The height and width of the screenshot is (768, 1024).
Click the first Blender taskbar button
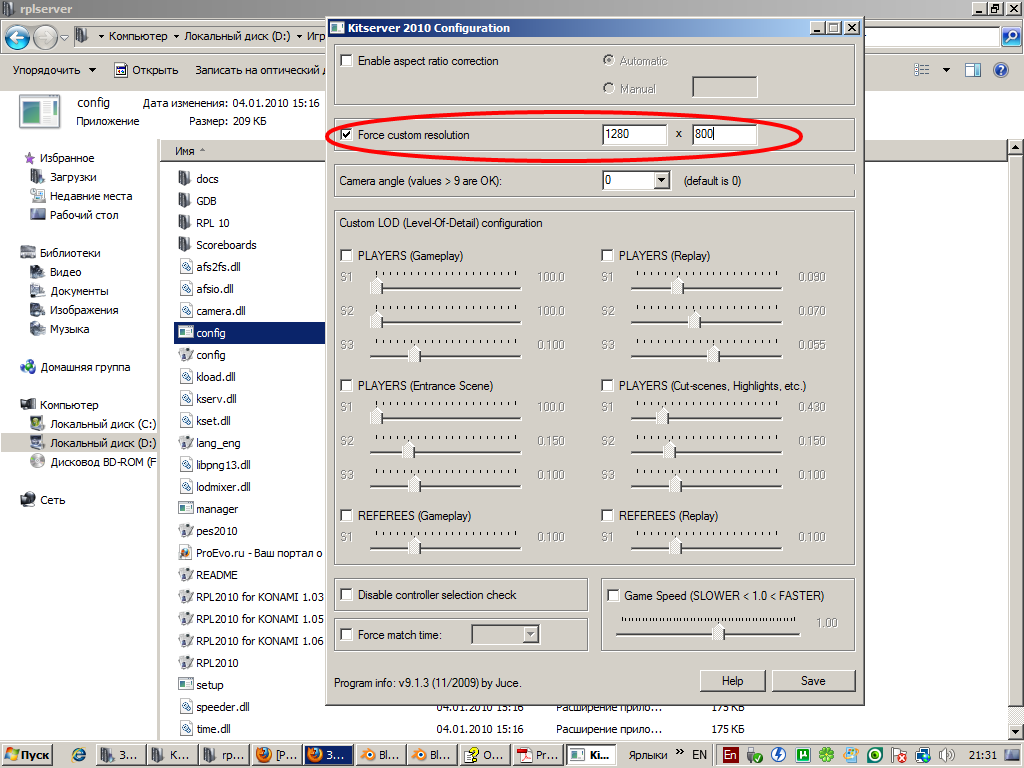(x=381, y=755)
